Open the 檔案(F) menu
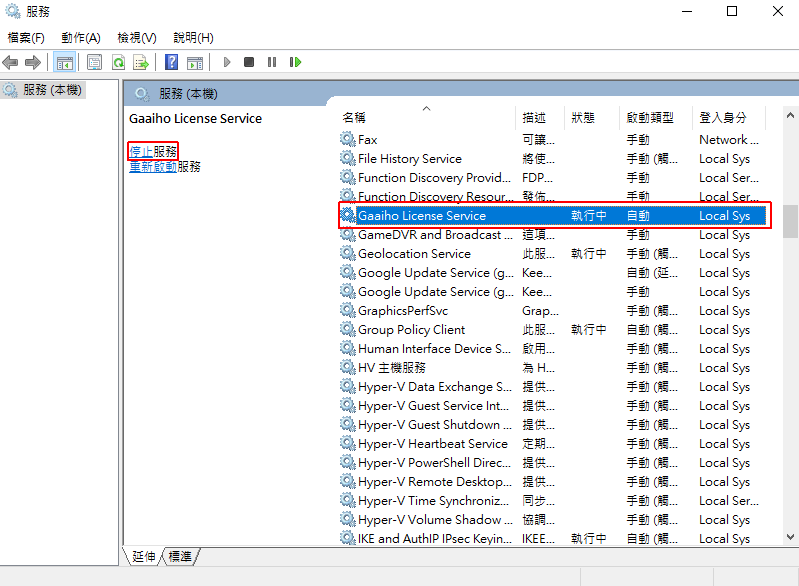Image resolution: width=799 pixels, height=586 pixels. pos(26,38)
